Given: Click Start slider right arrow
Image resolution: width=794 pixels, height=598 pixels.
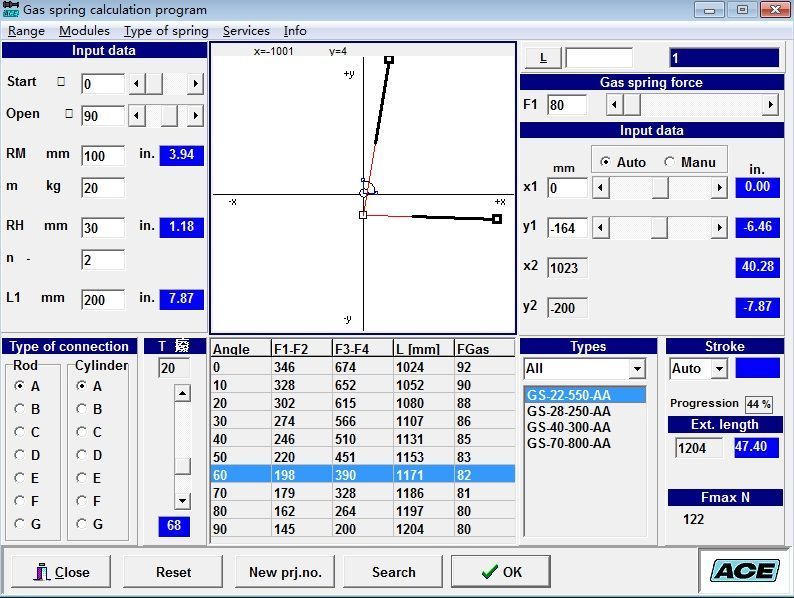Looking at the screenshot, I should pyautogui.click(x=195, y=84).
